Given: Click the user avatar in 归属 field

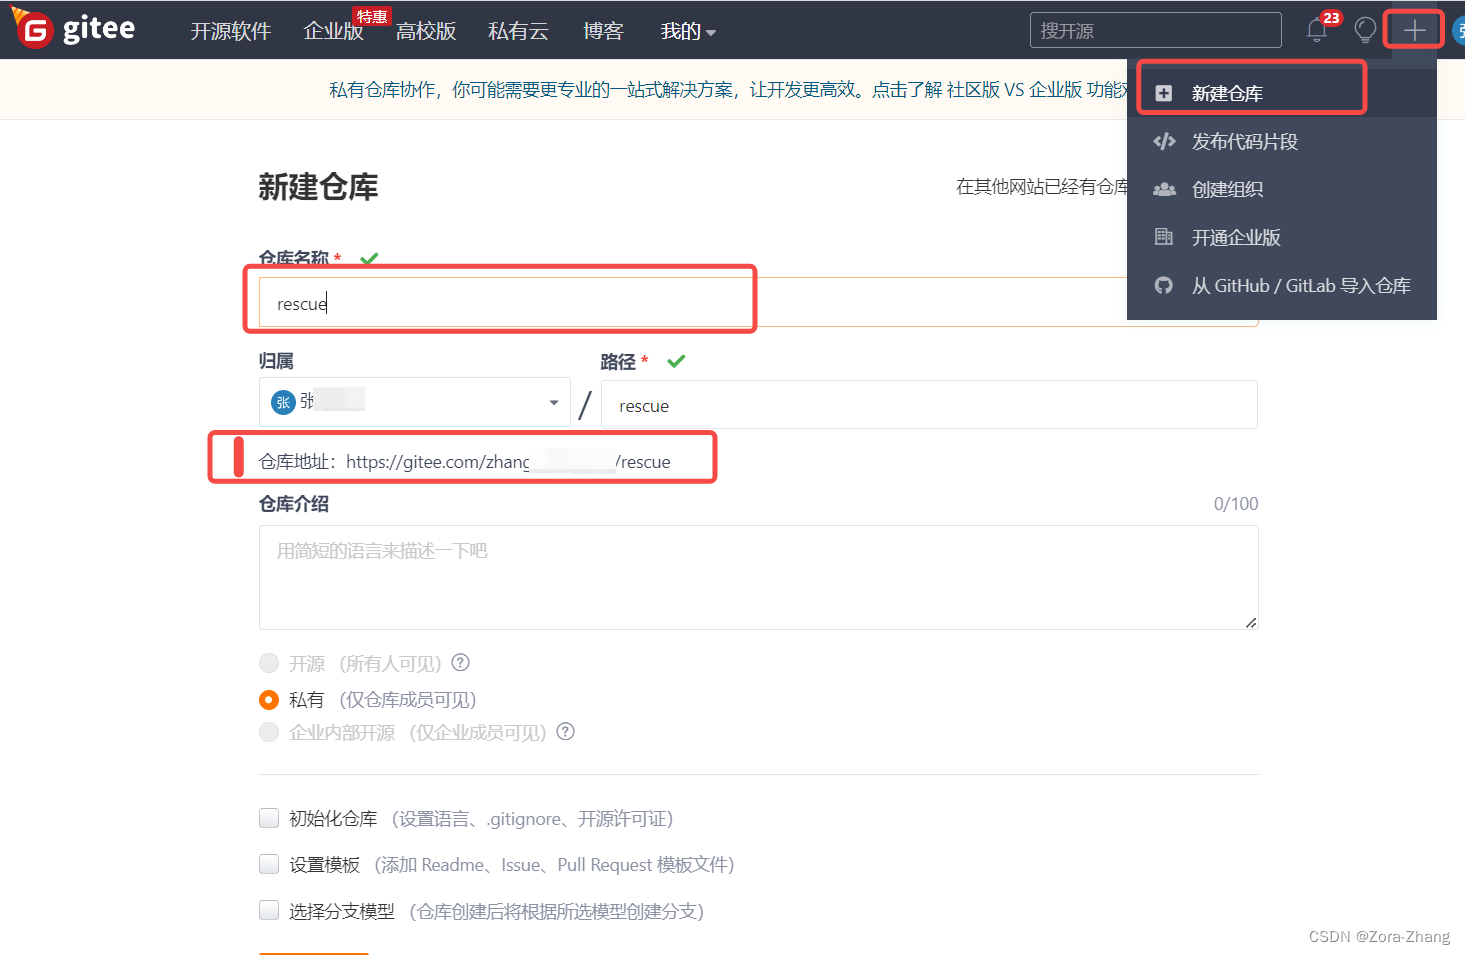Looking at the screenshot, I should coord(283,402).
